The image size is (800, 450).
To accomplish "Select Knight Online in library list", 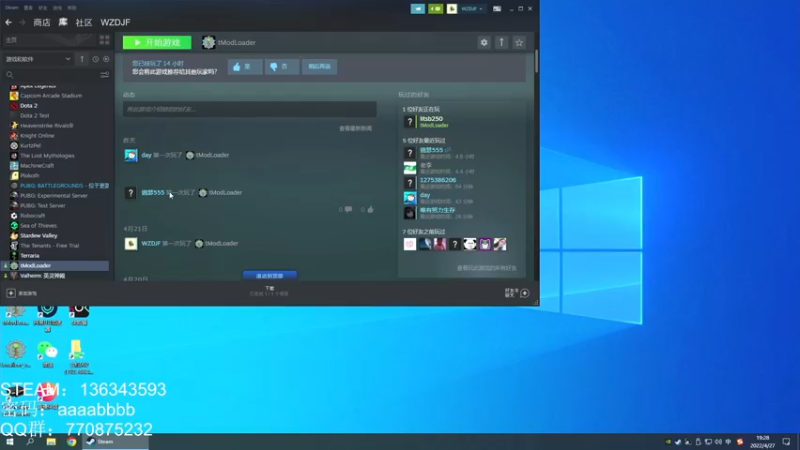I will [37, 136].
